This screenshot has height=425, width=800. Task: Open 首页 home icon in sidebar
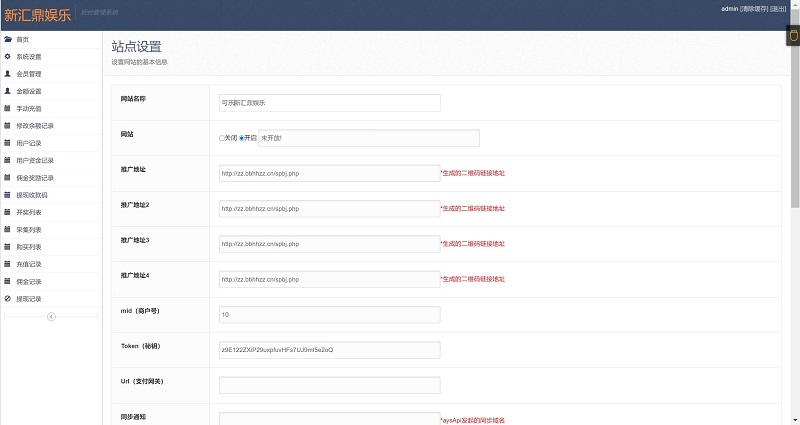8,39
